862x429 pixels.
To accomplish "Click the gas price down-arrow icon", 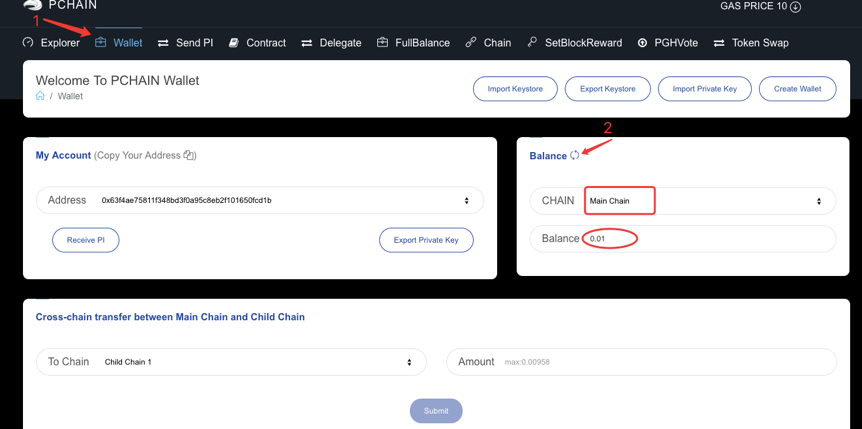I will [x=795, y=7].
